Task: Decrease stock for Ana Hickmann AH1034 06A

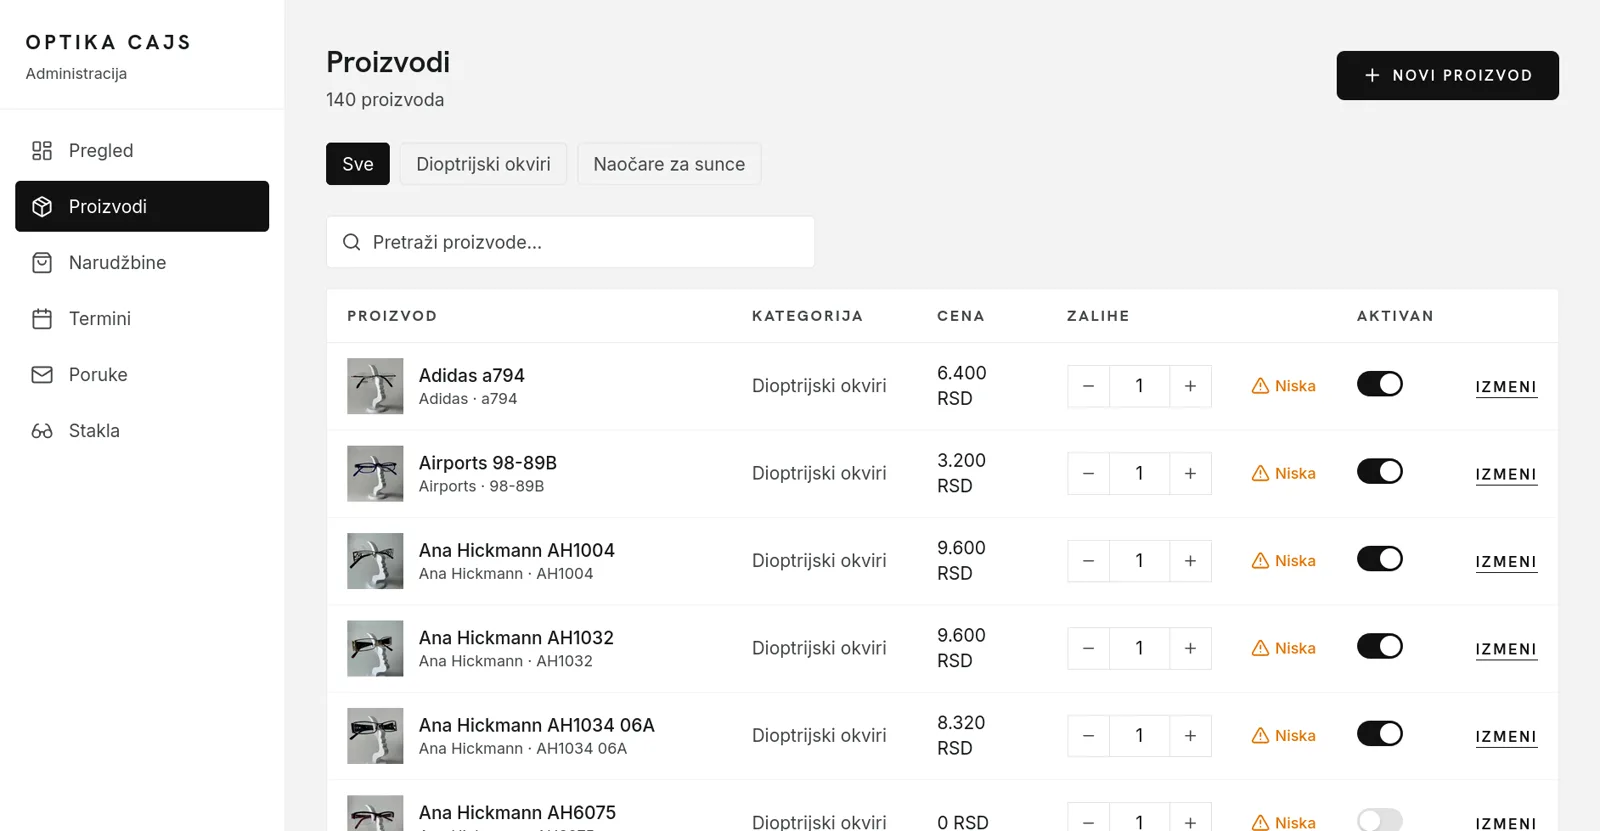Action: click(1089, 736)
